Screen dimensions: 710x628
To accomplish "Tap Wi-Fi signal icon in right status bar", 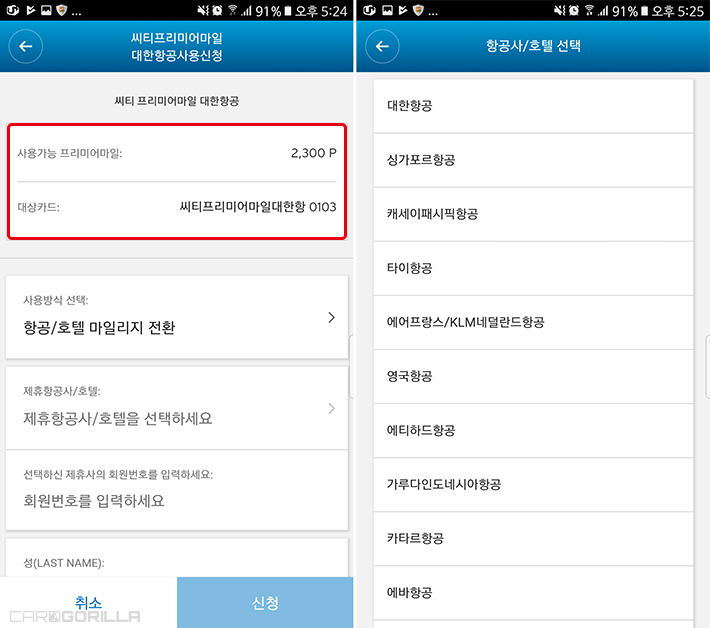I will pyautogui.click(x=589, y=10).
